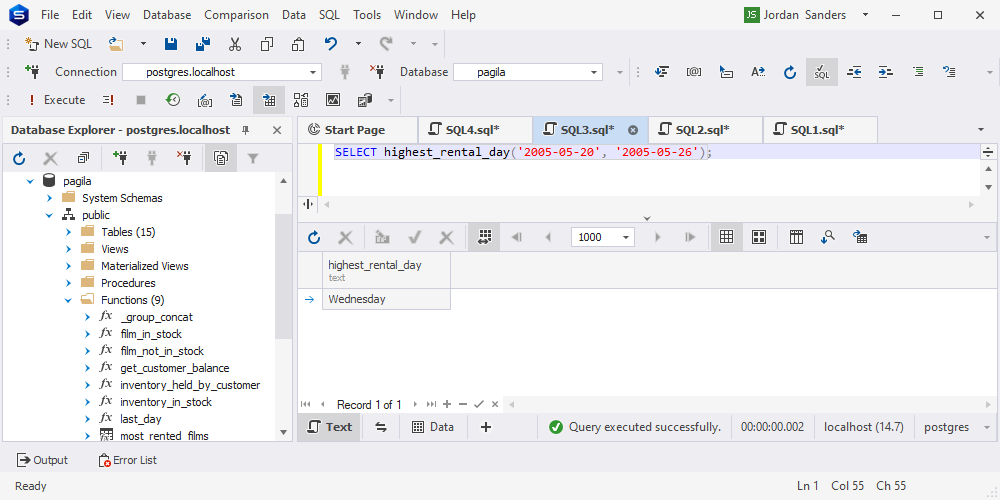Expand the System Schemas folder
The image size is (1000, 500).
[x=49, y=198]
